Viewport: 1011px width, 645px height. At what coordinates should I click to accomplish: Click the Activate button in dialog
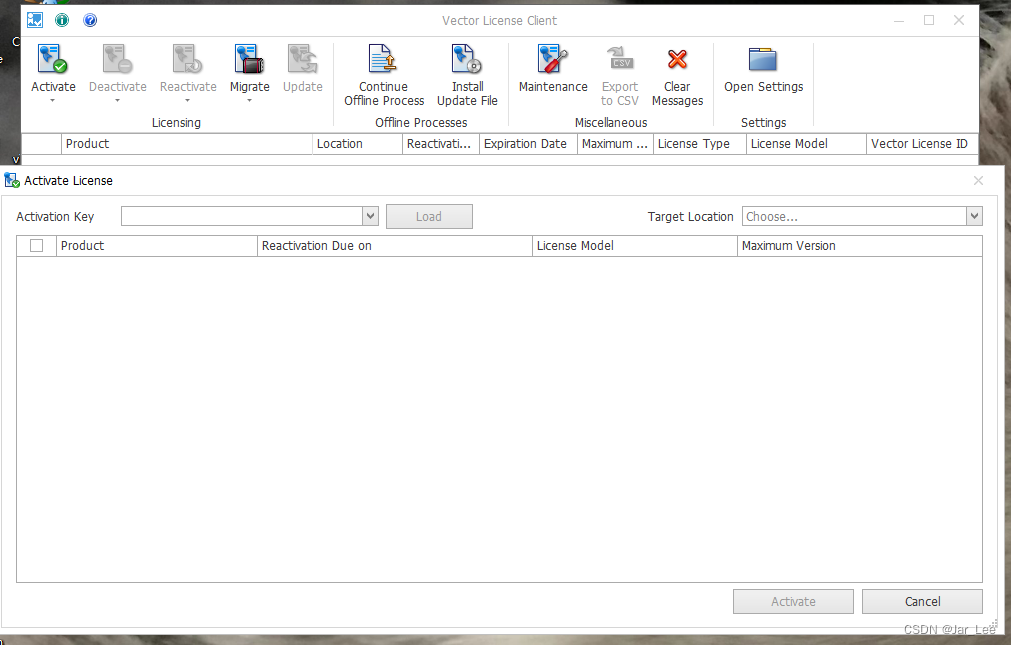tap(793, 601)
